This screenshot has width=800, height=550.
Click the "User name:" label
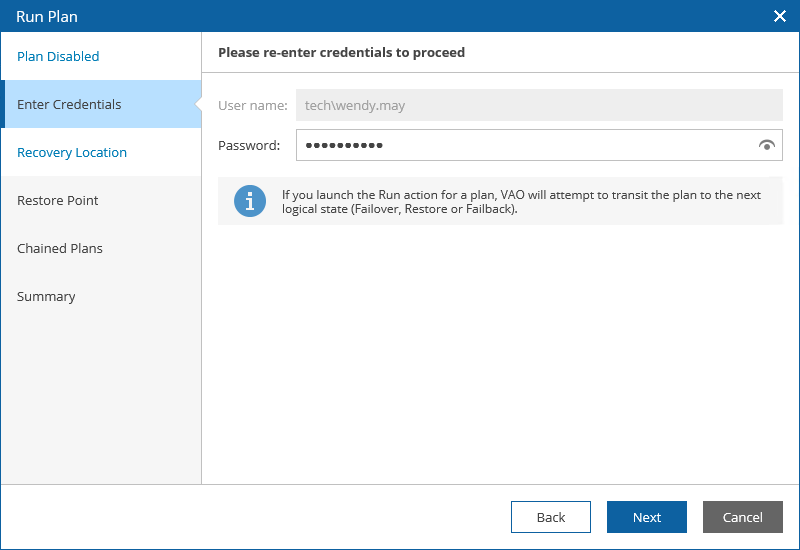tap(253, 106)
